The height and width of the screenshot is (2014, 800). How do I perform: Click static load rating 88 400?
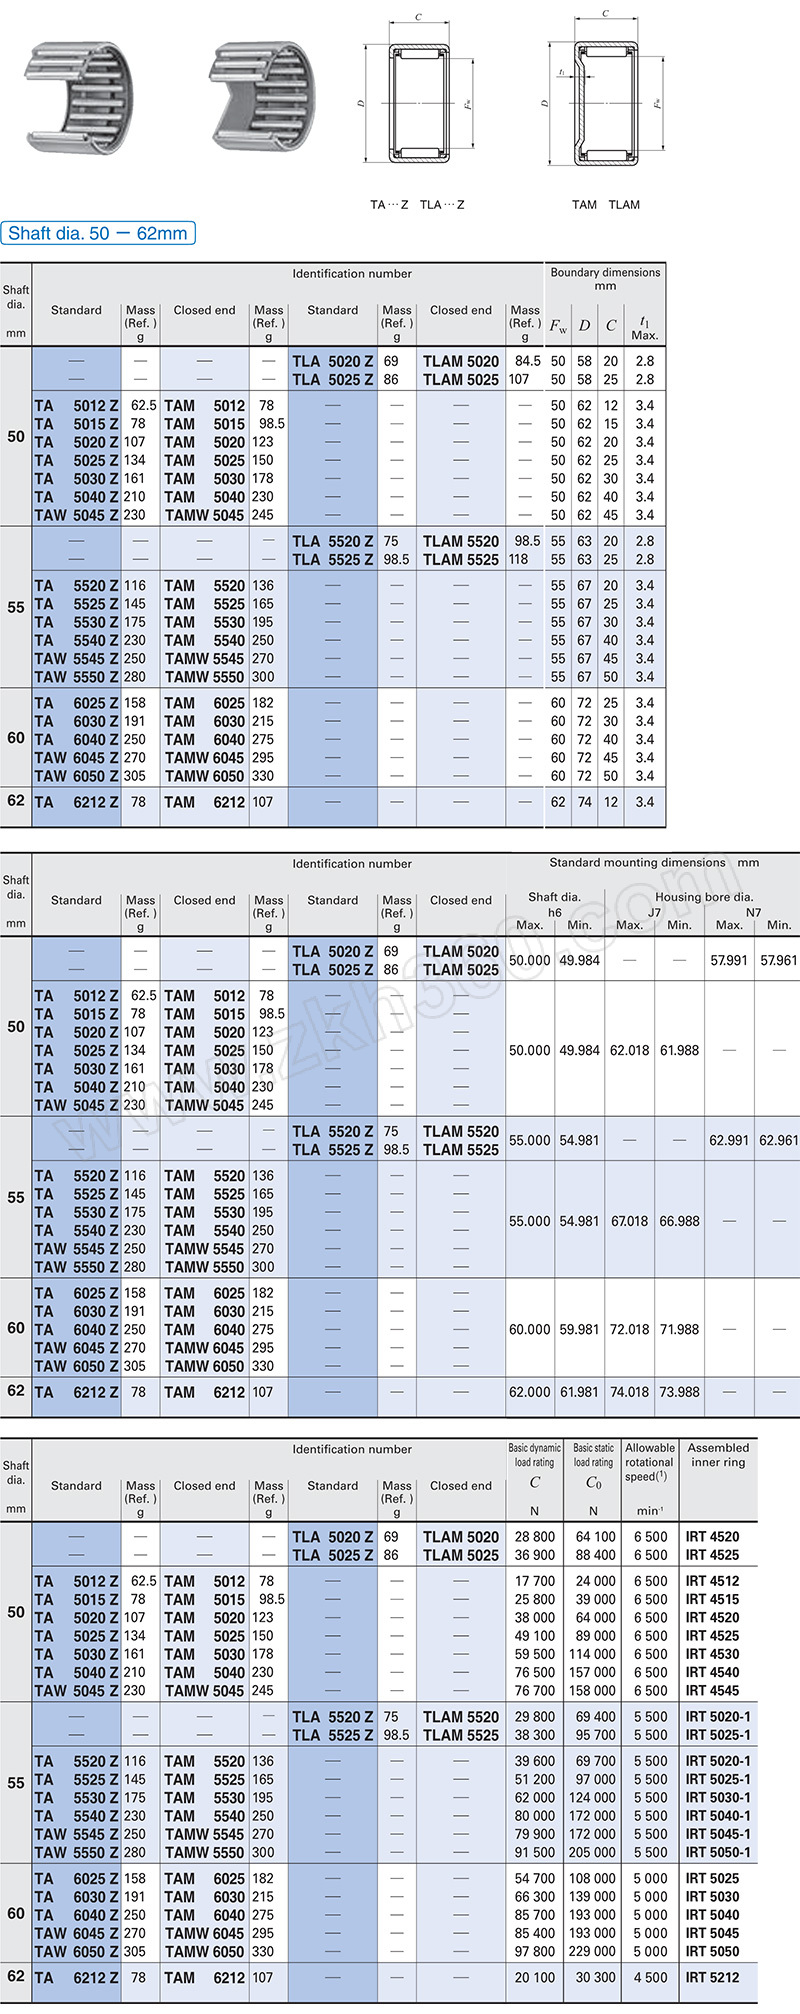pyautogui.click(x=596, y=1555)
